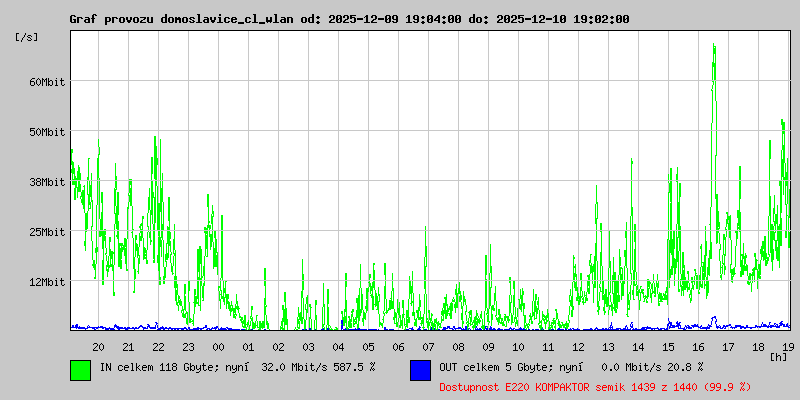Screen dimensions: 800x400
Task: Click the [h] hour unit label
Action: click(779, 357)
